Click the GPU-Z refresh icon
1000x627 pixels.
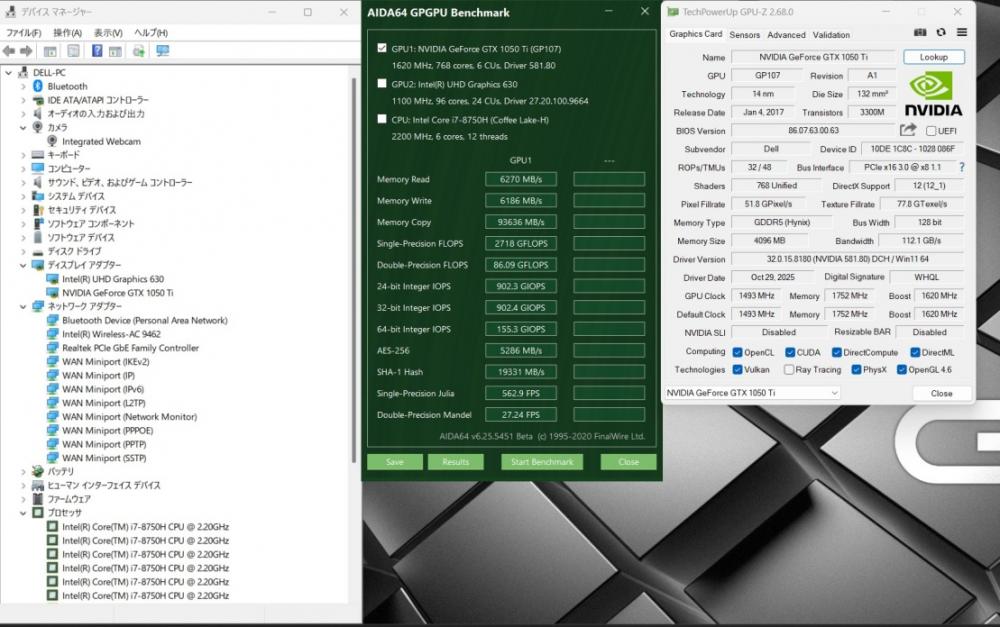pyautogui.click(x=941, y=33)
